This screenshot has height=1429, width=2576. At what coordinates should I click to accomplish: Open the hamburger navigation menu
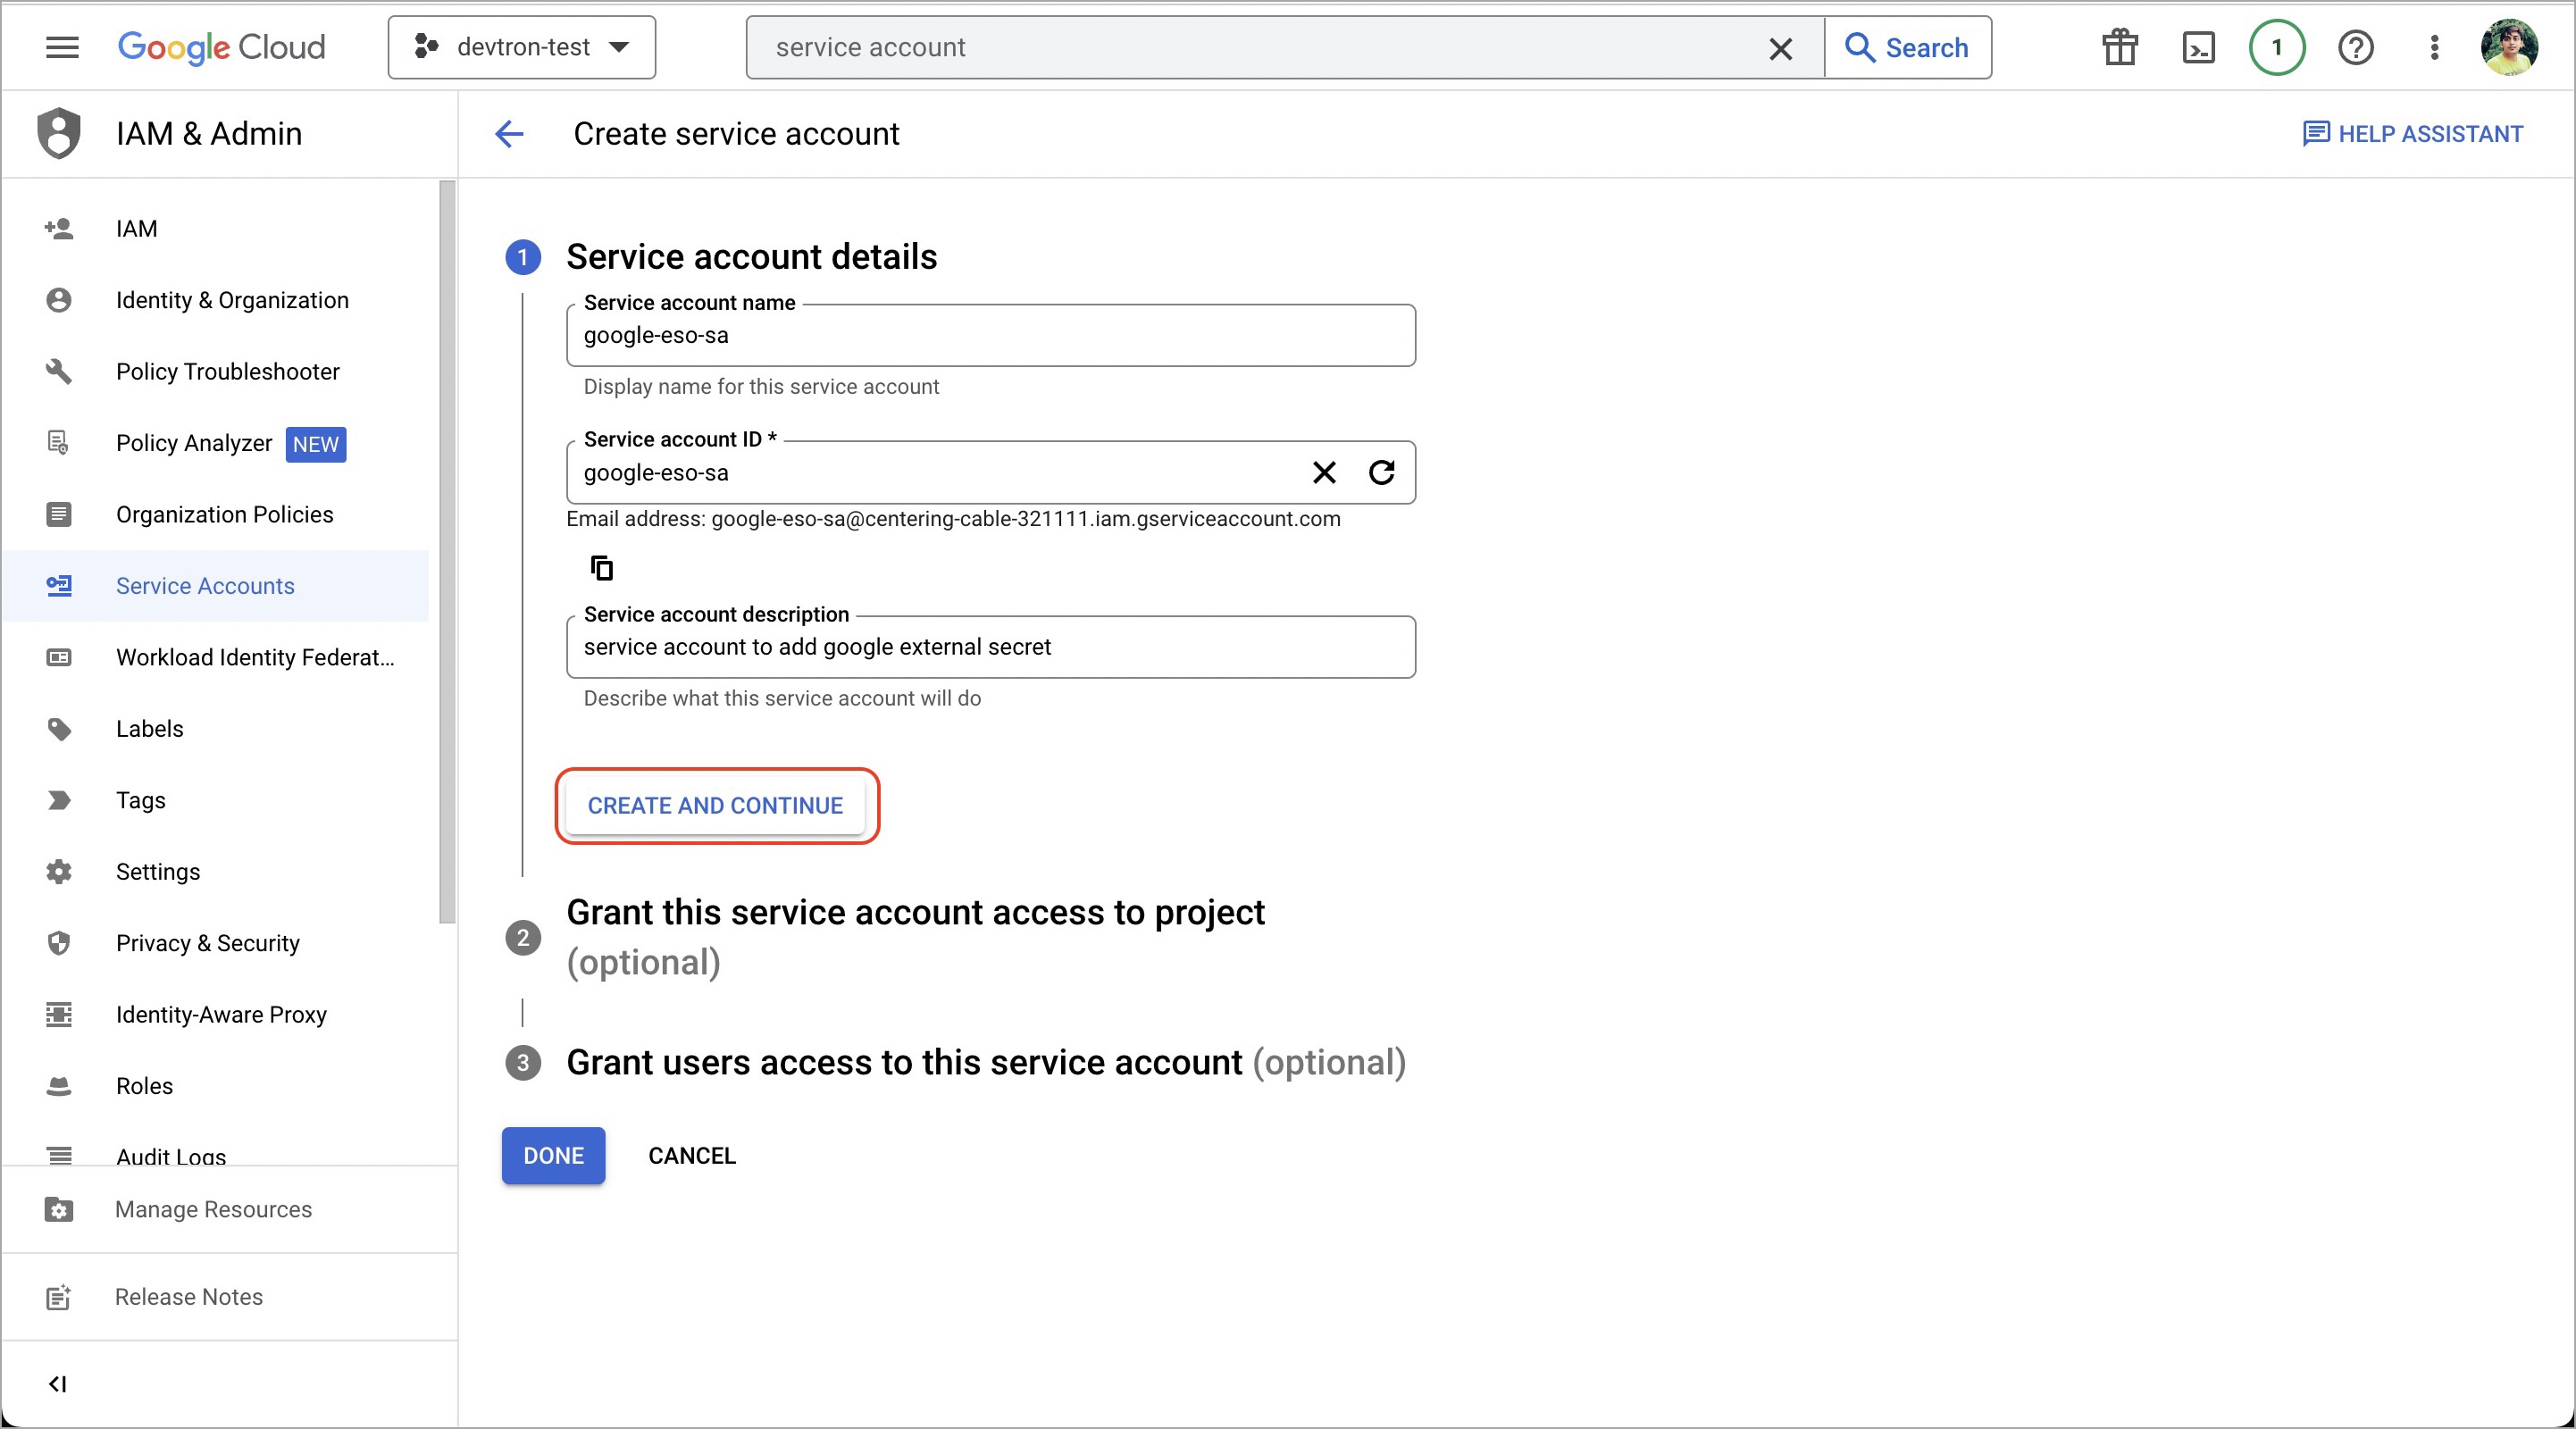tap(62, 47)
